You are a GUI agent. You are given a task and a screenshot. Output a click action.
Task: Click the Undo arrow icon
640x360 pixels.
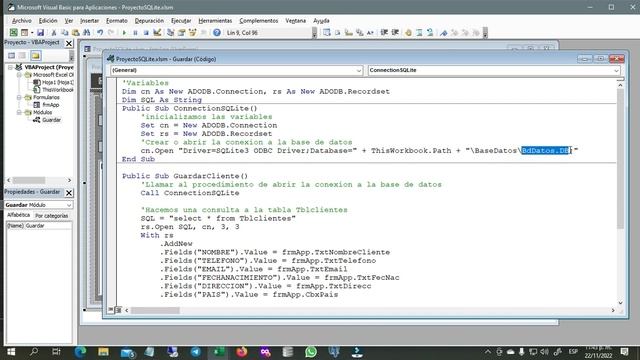coord(100,33)
